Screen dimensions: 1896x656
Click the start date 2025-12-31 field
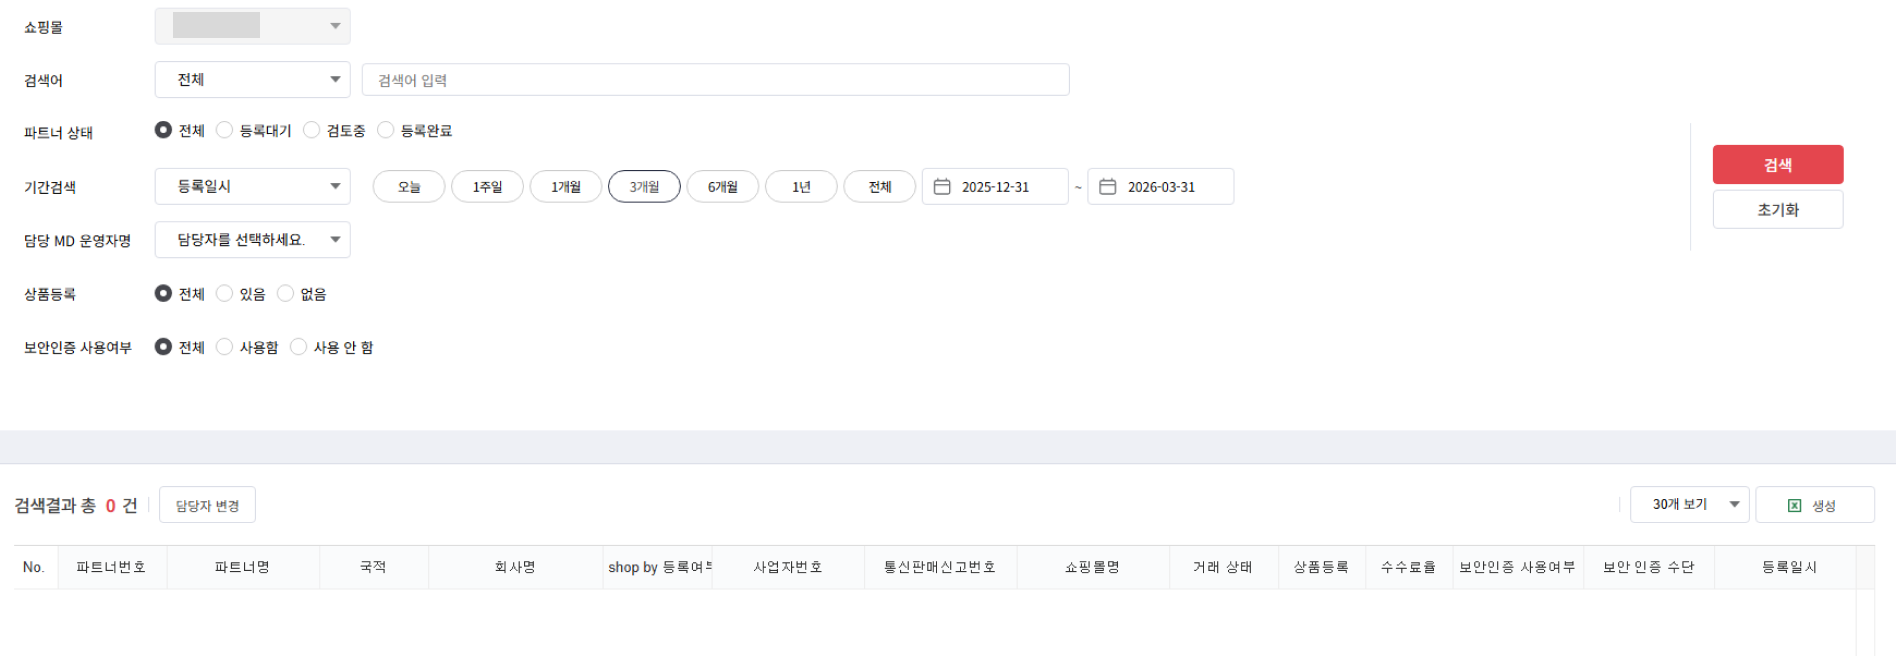tap(995, 187)
